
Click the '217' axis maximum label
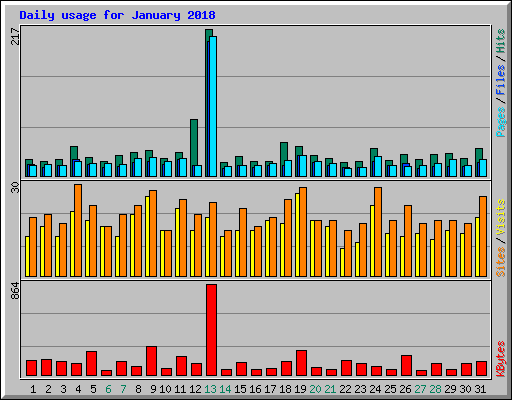[15, 36]
